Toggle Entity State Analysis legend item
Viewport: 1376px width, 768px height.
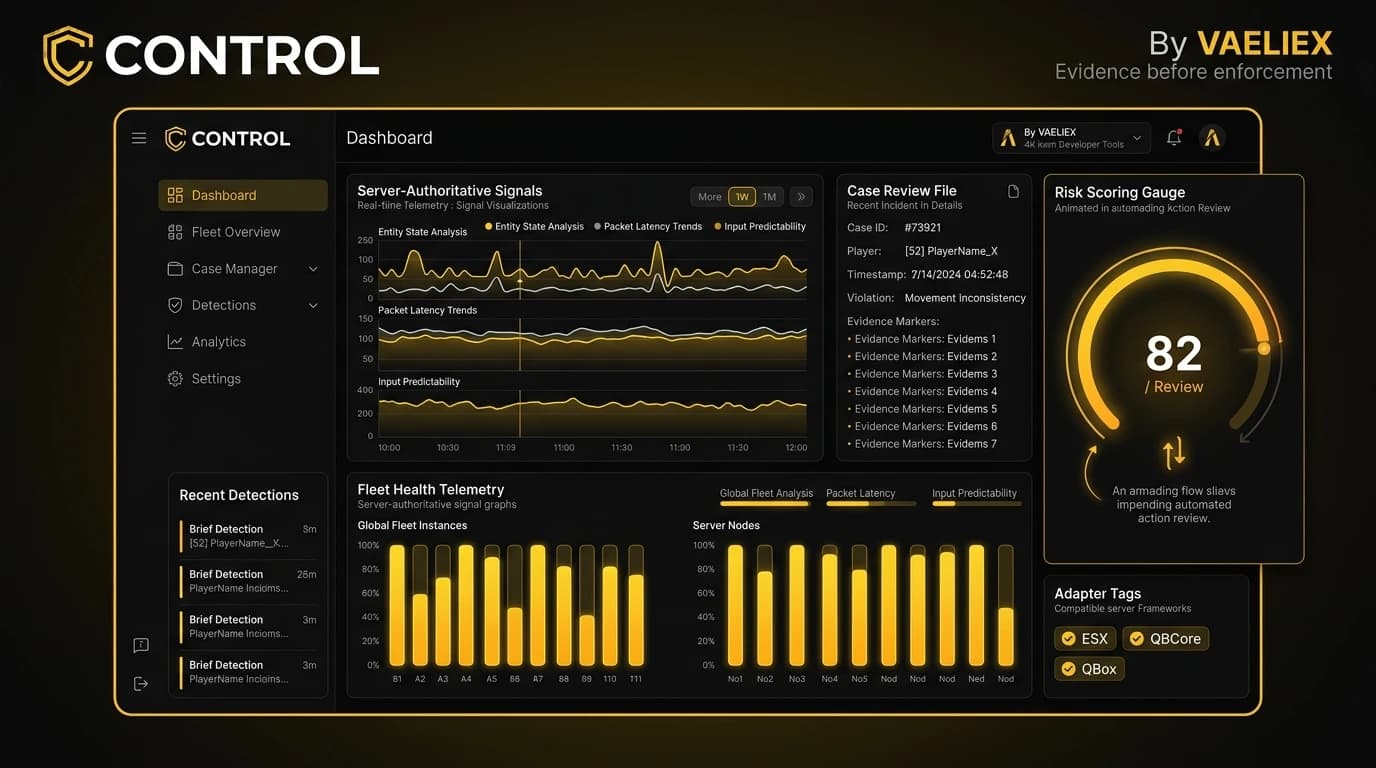[534, 227]
